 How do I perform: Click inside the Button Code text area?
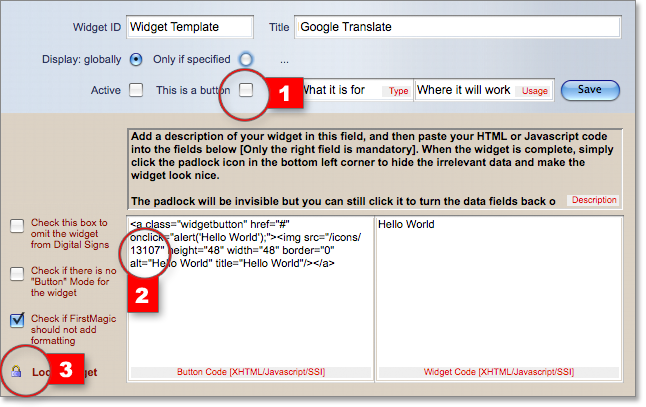tap(250, 298)
